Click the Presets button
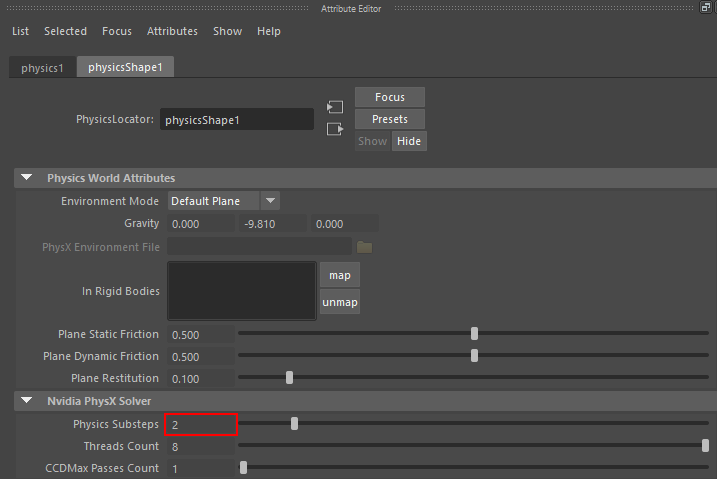The height and width of the screenshot is (479, 717). [x=390, y=119]
